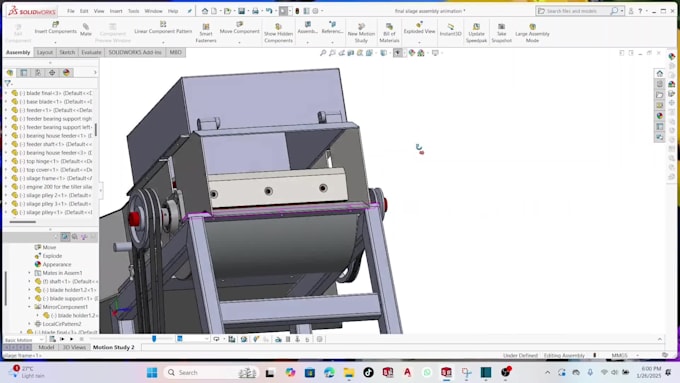Click Show Hidden Components
This screenshot has height=383, width=680.
(x=278, y=33)
